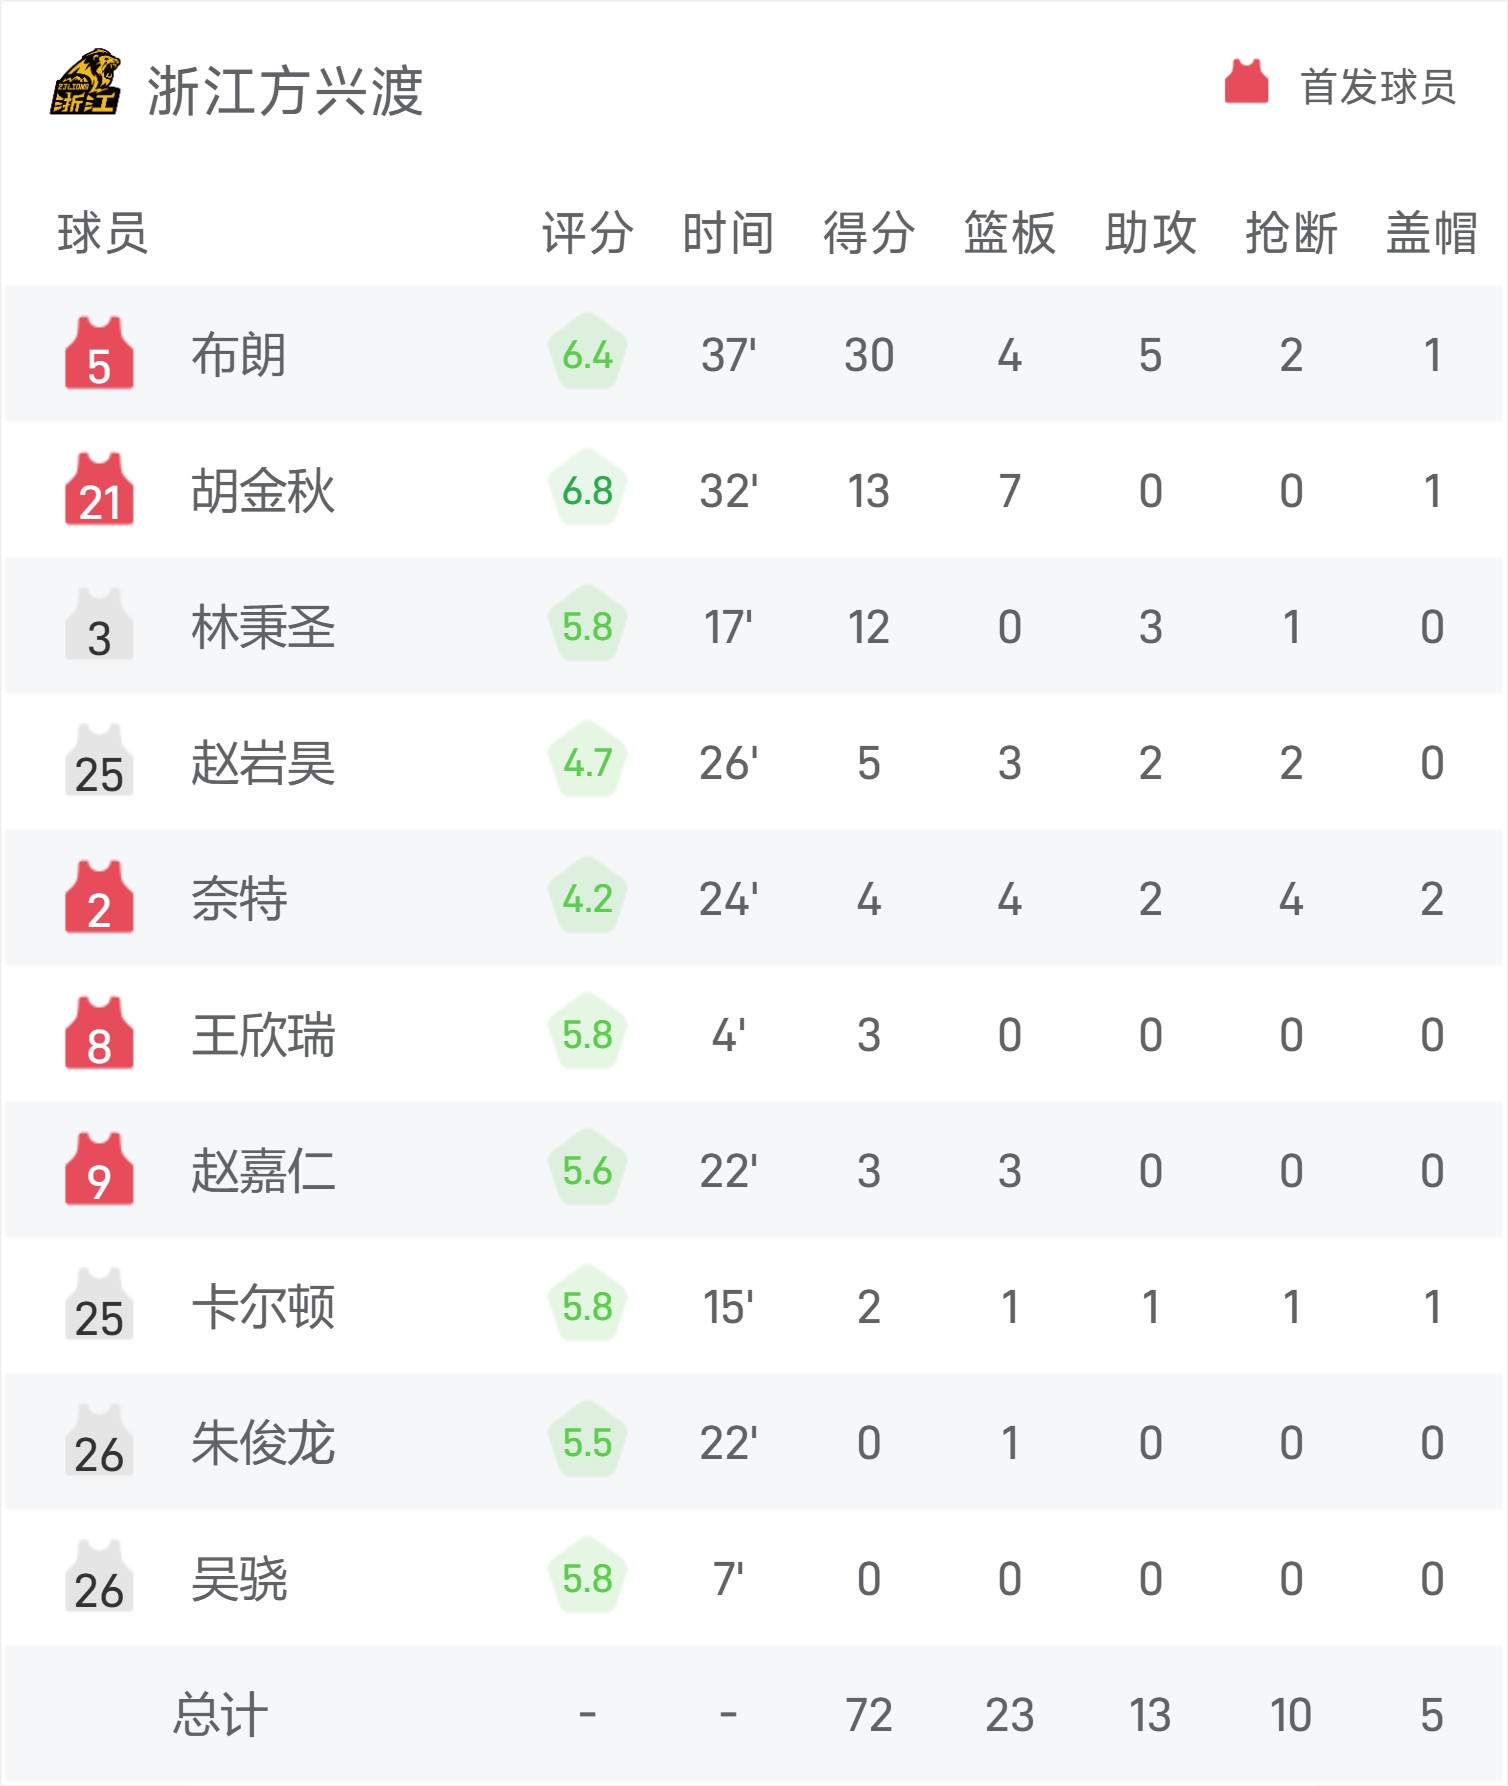Click red jersey number 9 for 赵嘉仁
Screen dimensions: 1508x1786
(x=99, y=1169)
